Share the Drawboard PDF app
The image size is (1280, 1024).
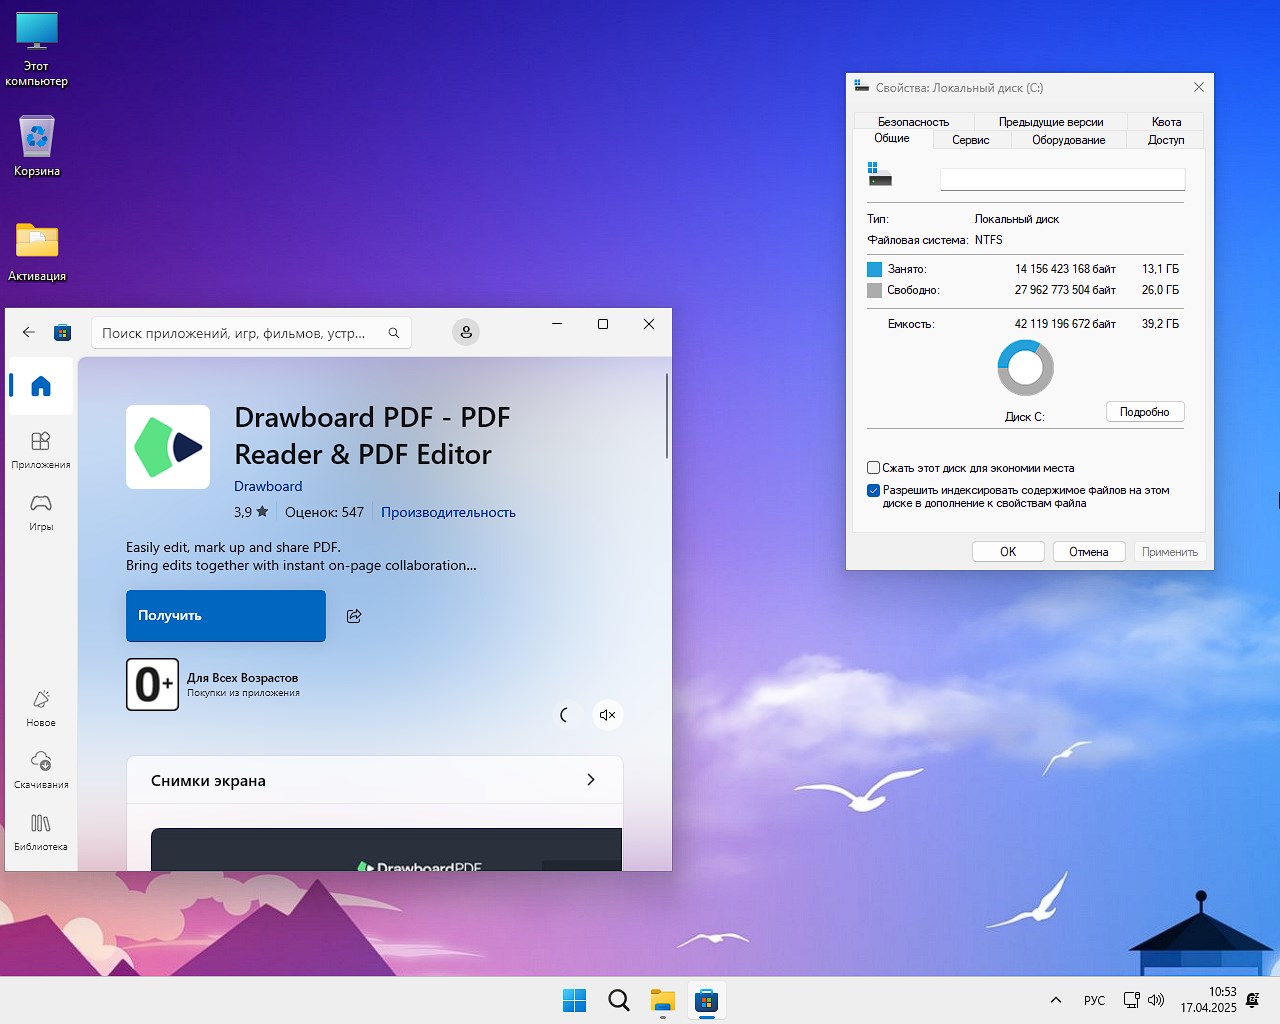(354, 616)
